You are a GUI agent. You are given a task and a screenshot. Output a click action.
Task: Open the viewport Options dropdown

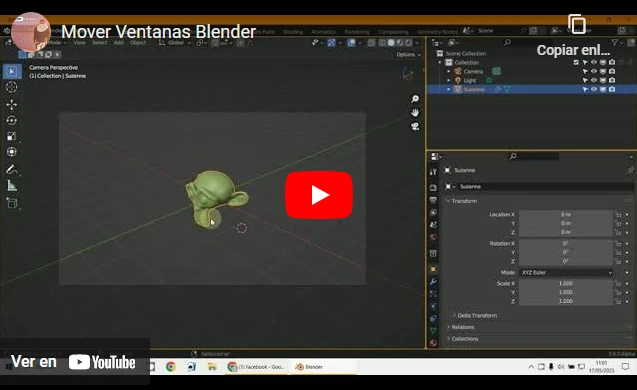point(408,54)
